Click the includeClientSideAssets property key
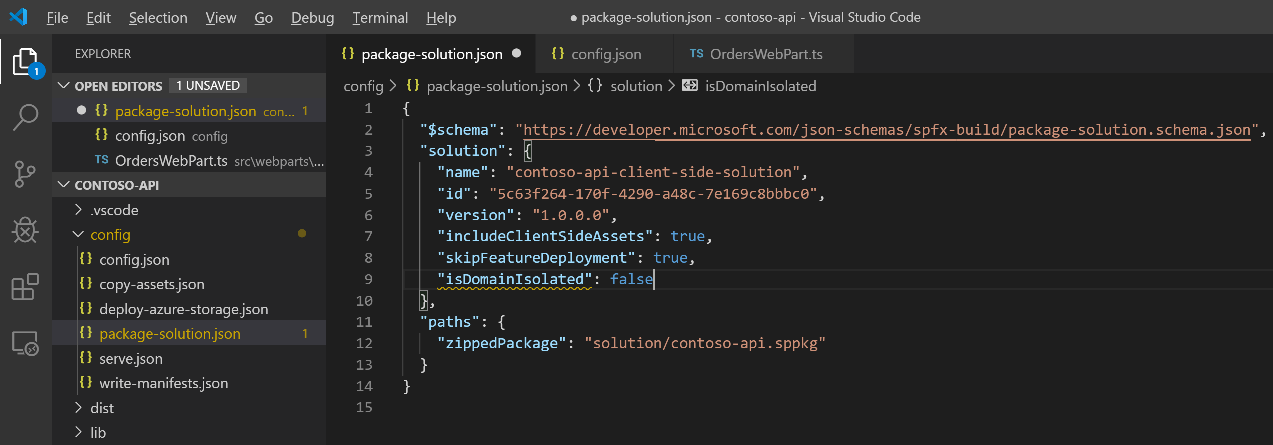Viewport: 1273px width, 445px height. click(x=545, y=236)
